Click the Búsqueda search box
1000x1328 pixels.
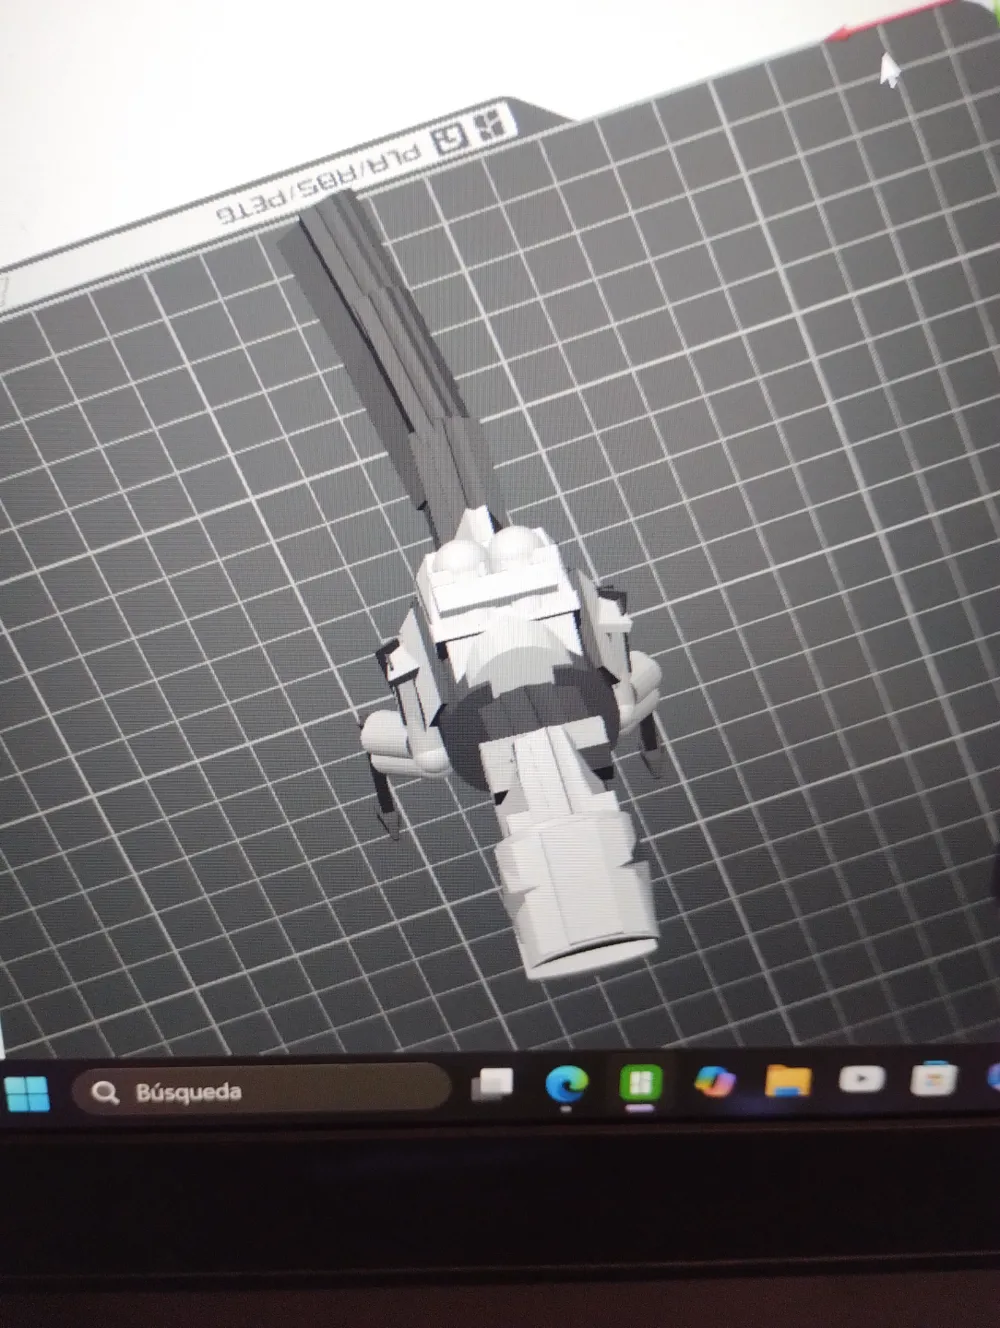pyautogui.click(x=260, y=1091)
